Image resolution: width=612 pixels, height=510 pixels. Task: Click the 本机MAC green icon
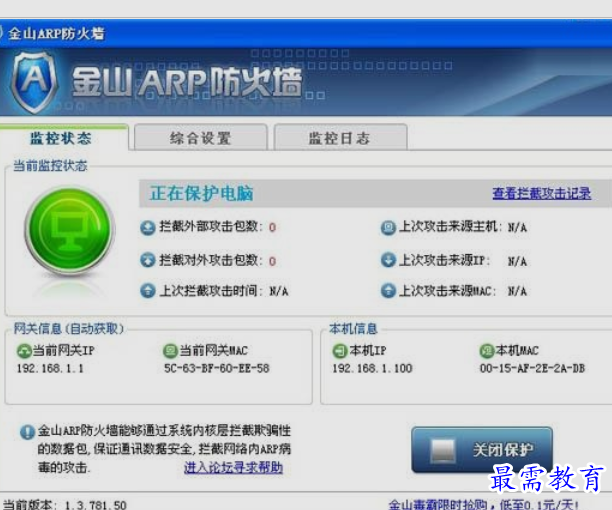(x=487, y=351)
